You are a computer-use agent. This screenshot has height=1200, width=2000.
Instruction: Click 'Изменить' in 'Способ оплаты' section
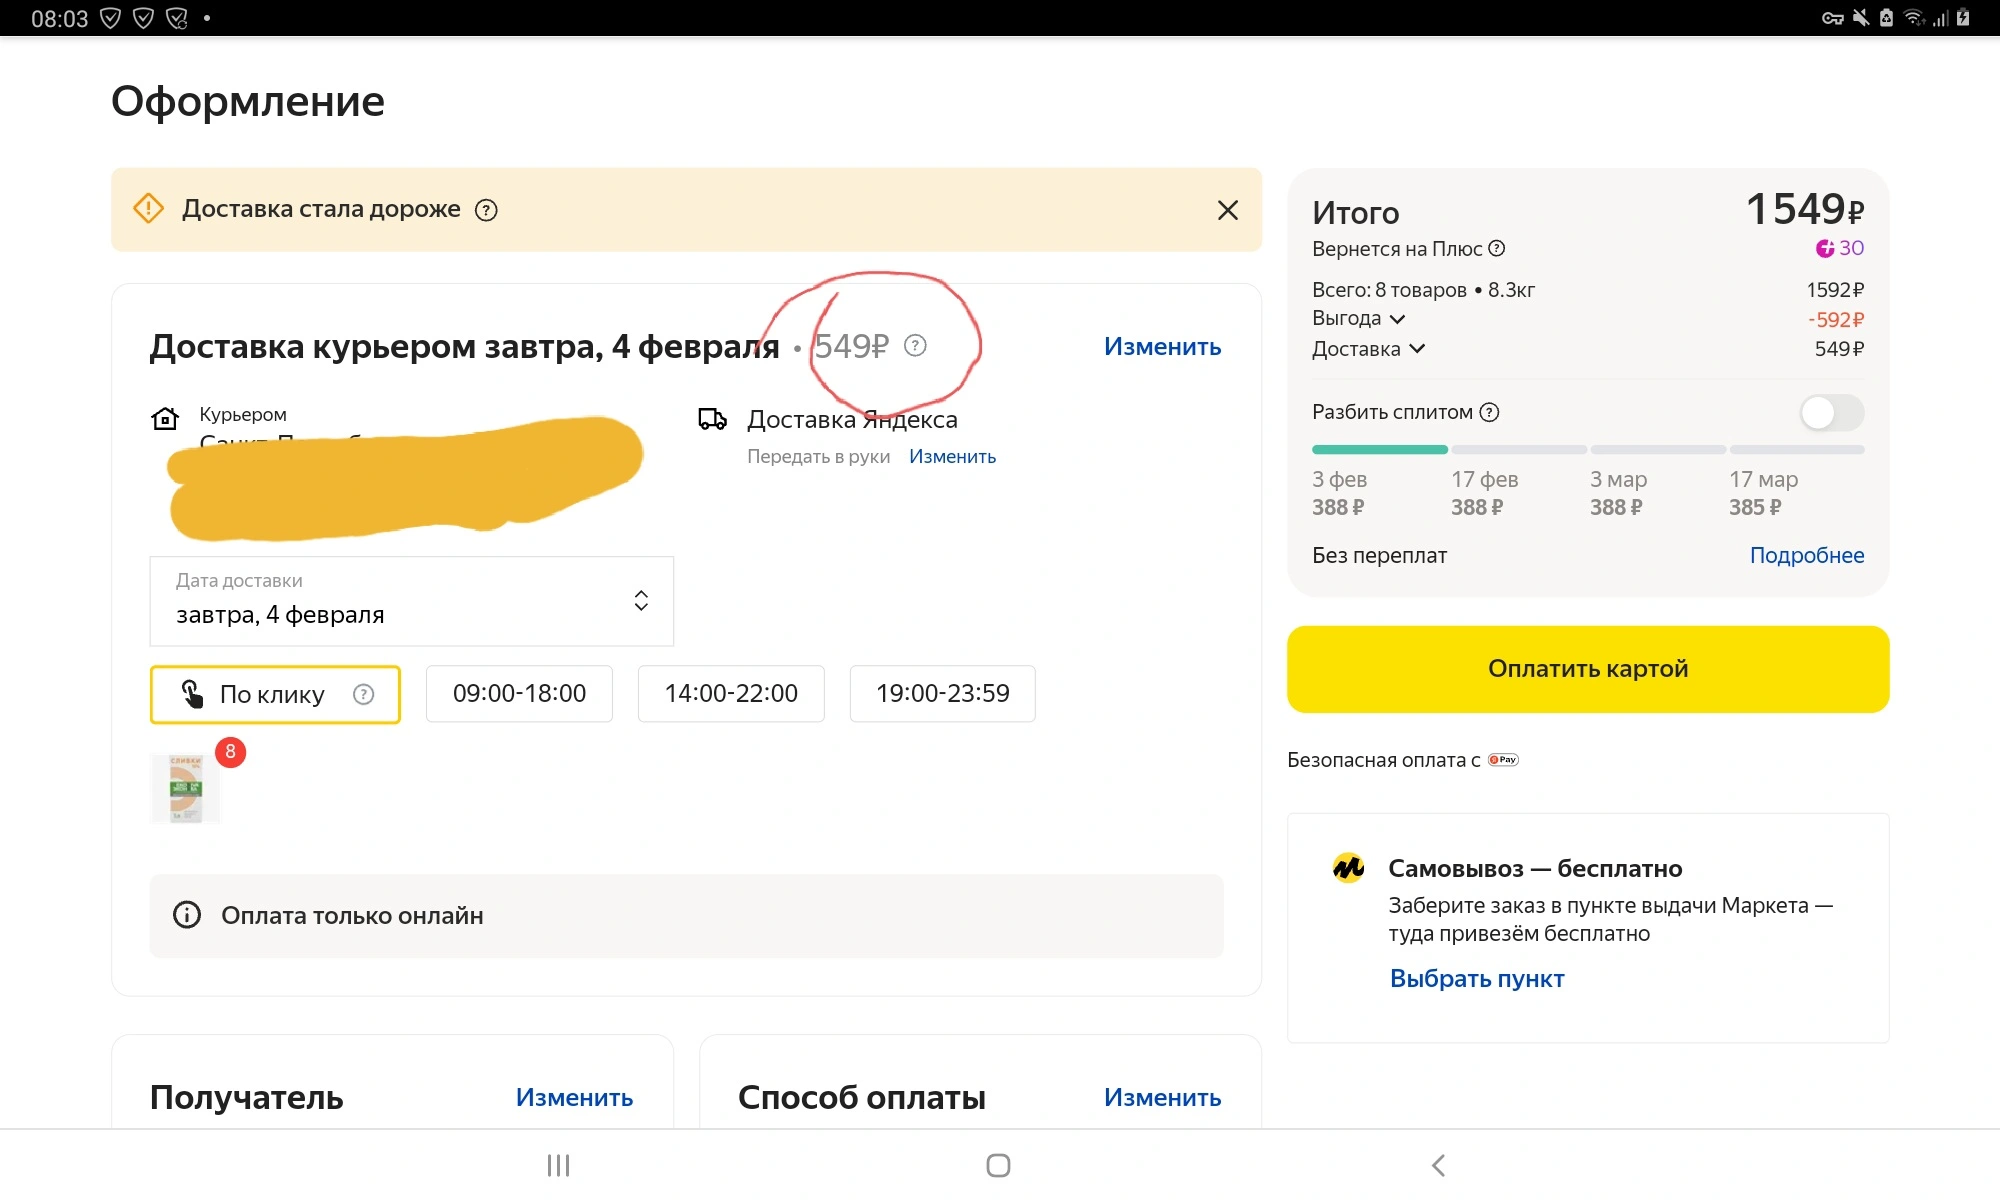click(x=1162, y=1098)
